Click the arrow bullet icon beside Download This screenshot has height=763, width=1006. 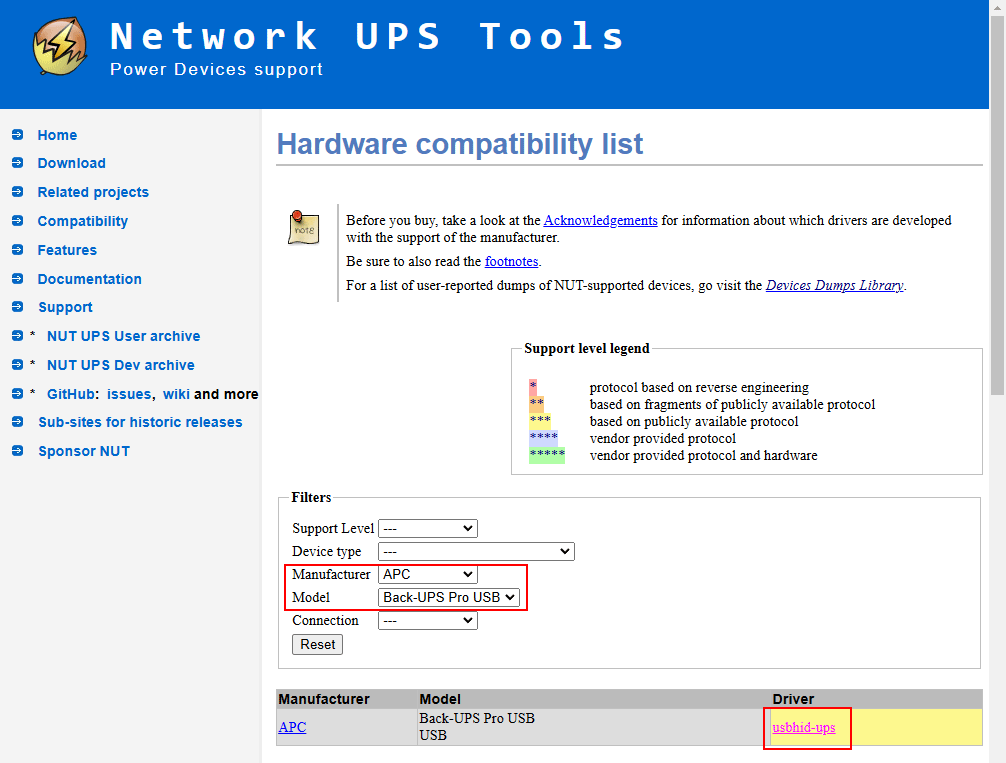coord(17,163)
